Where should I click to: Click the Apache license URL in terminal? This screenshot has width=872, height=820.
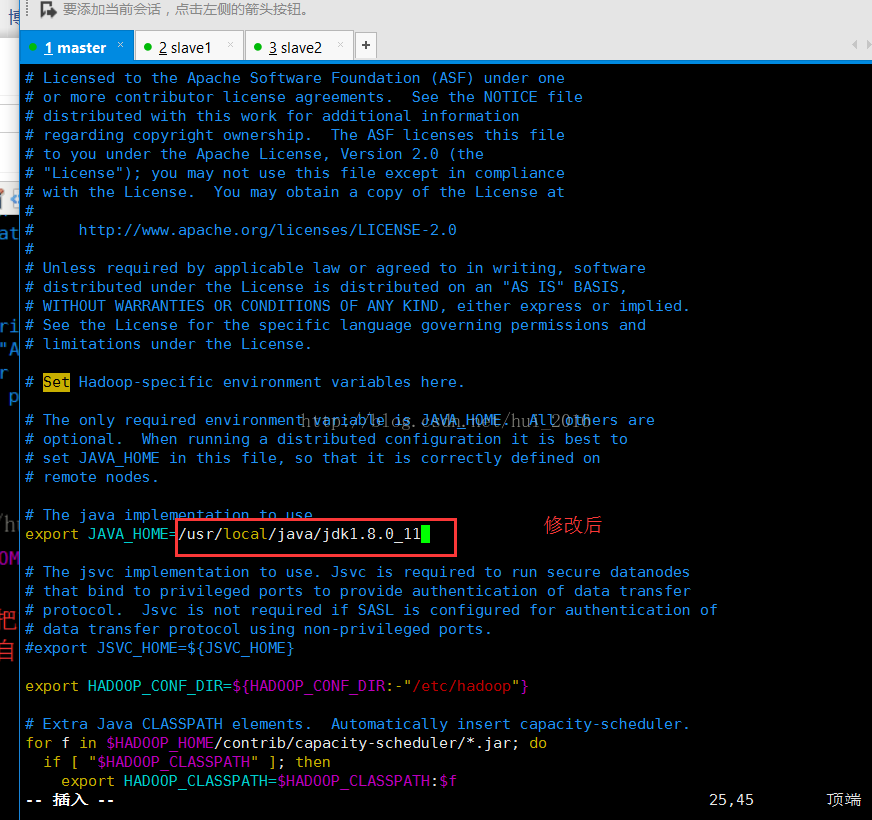coord(267,230)
